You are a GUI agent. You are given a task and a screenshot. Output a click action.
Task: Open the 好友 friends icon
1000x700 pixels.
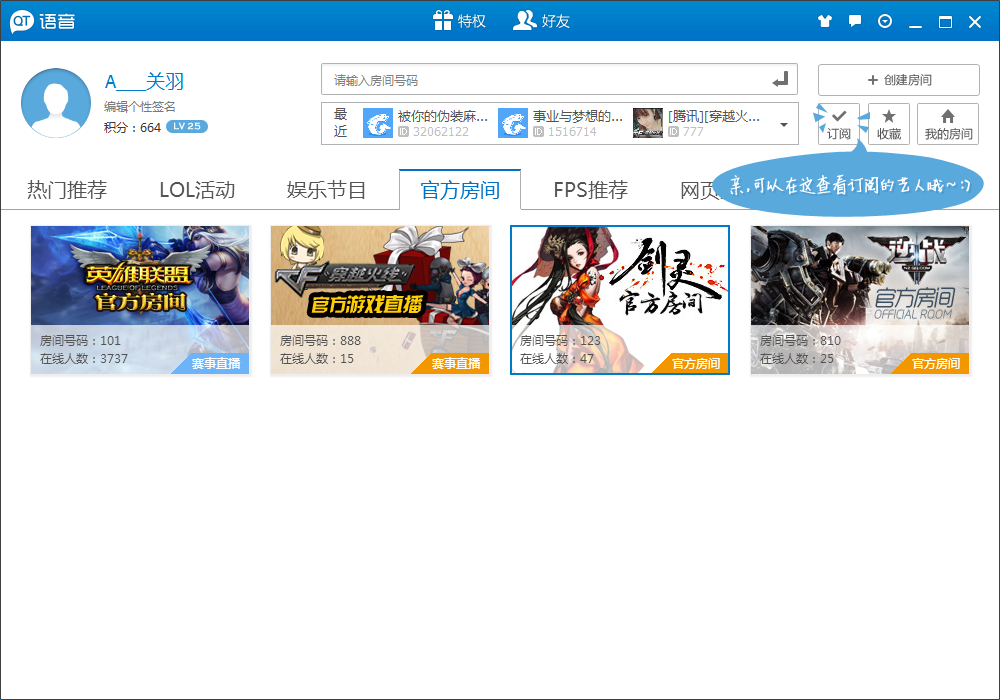click(524, 20)
